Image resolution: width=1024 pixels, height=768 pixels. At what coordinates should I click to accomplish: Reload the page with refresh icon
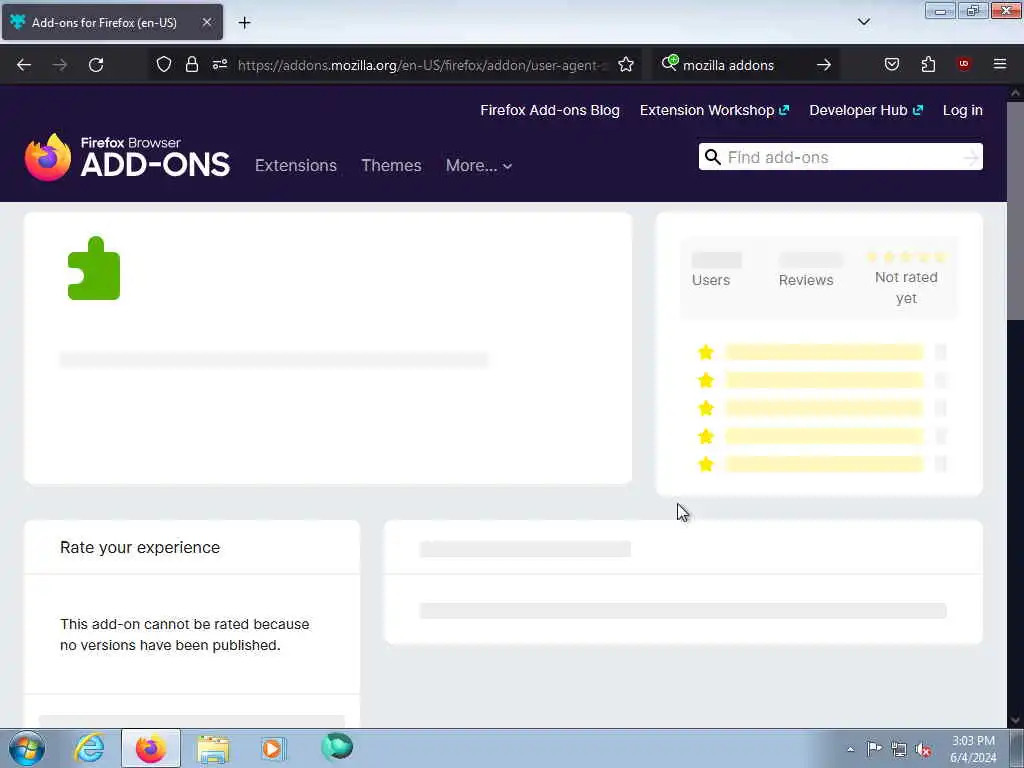[96, 65]
